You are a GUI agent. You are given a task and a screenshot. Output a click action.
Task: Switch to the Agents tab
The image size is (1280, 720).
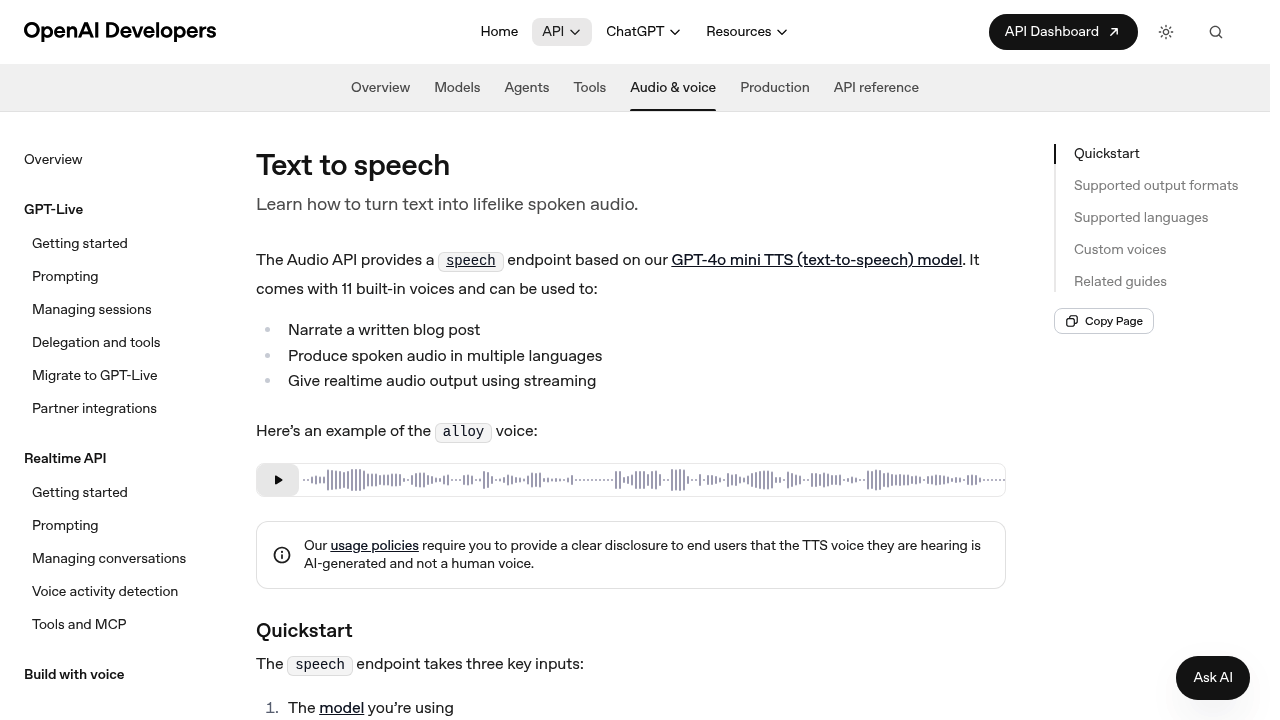click(527, 88)
